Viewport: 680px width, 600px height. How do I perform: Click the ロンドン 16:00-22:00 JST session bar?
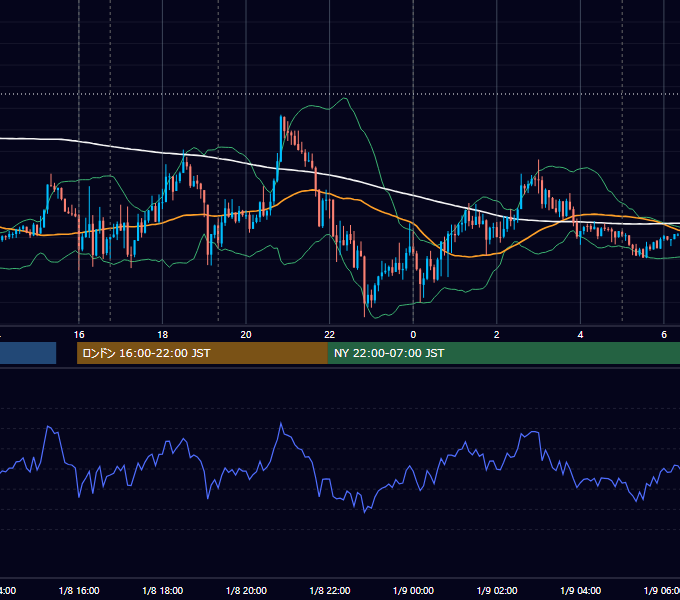pos(202,353)
